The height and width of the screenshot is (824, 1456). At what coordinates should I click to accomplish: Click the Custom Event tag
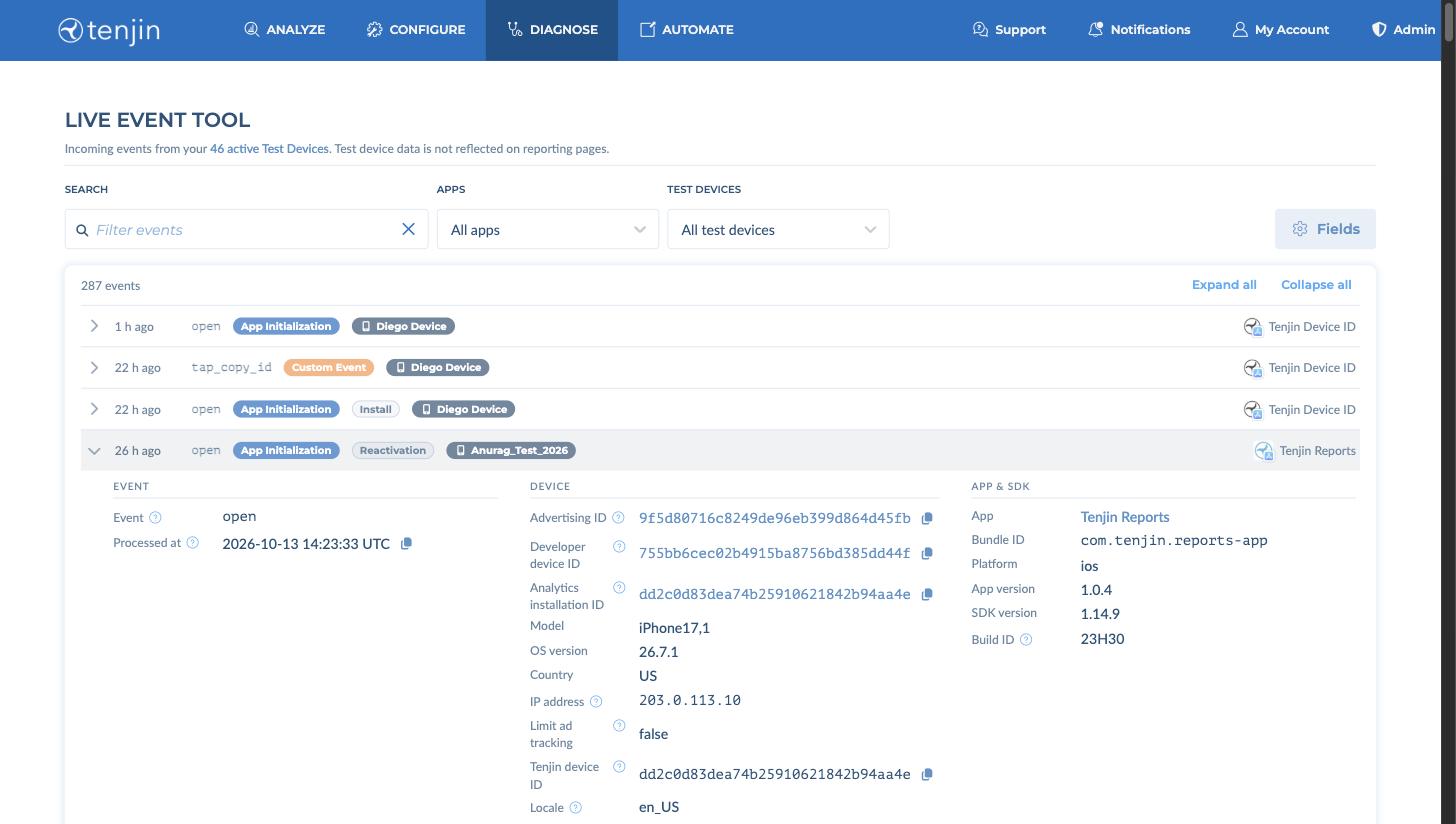click(x=329, y=368)
